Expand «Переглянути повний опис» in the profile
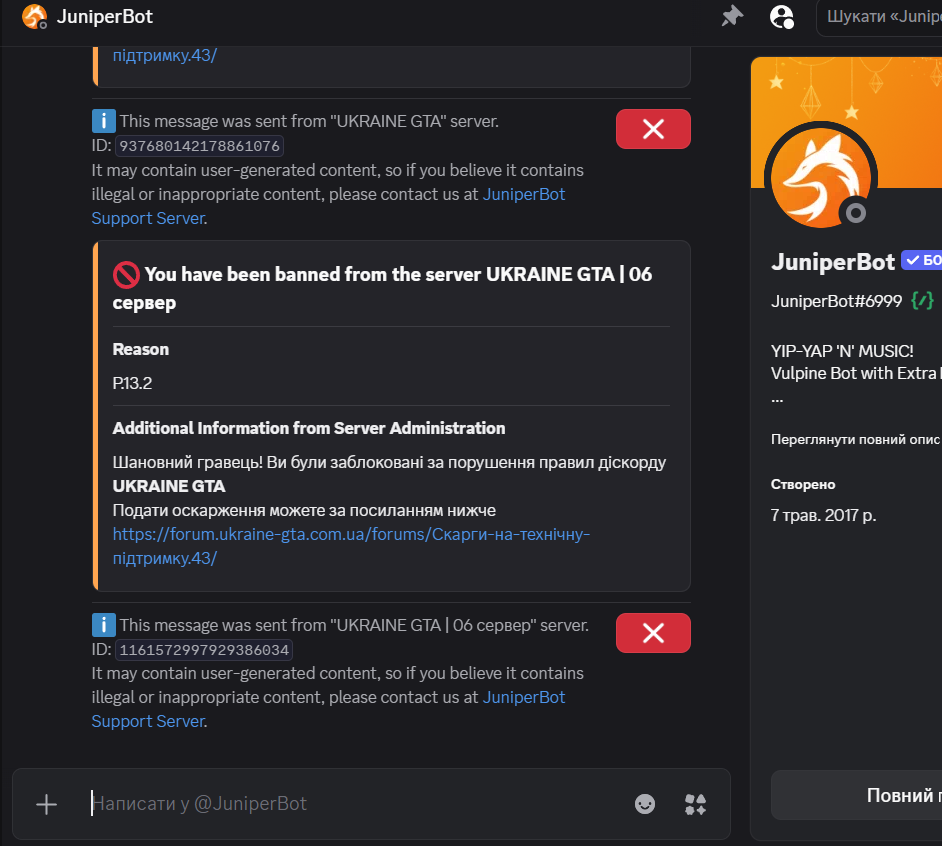Image resolution: width=942 pixels, height=846 pixels. [x=855, y=439]
